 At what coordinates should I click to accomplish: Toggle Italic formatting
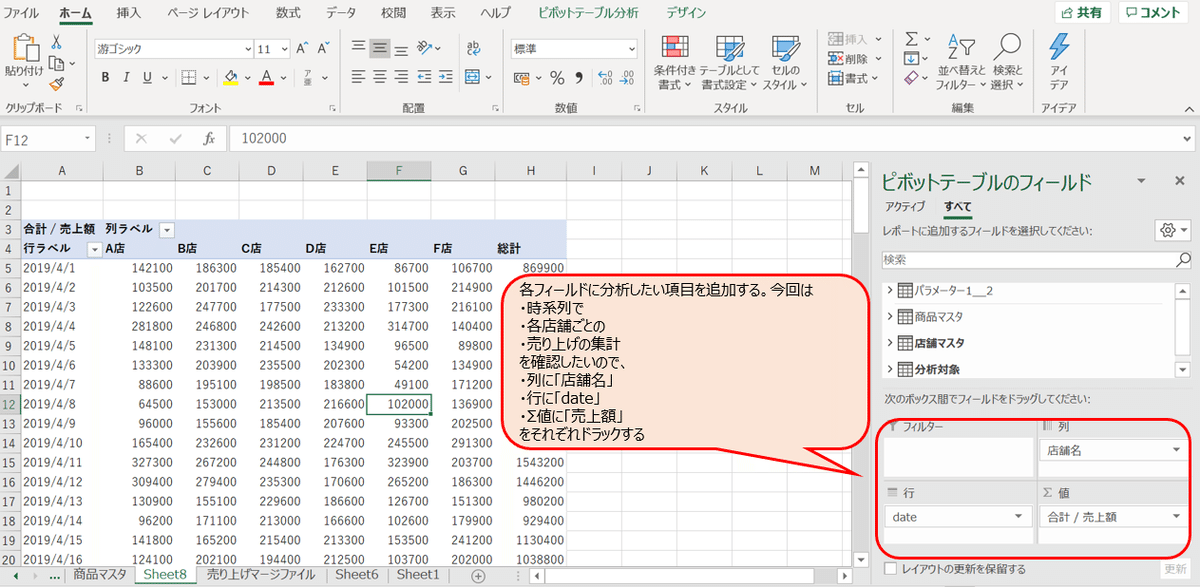127,77
